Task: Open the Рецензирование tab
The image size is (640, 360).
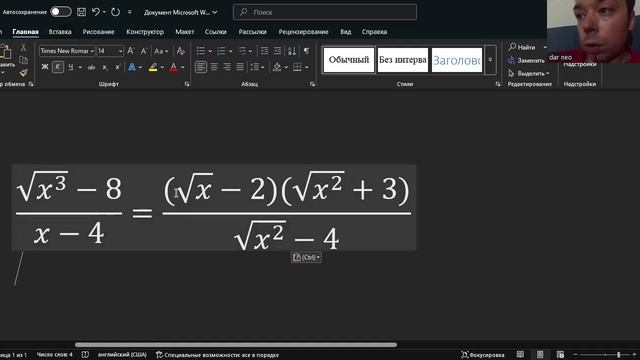Action: (303, 32)
